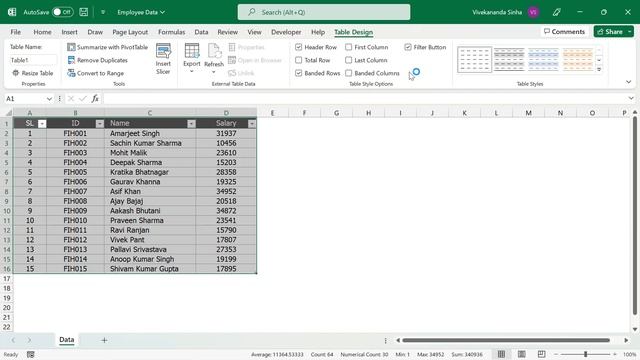The height and width of the screenshot is (360, 640).
Task: Switch to View tab
Action: tap(254, 32)
